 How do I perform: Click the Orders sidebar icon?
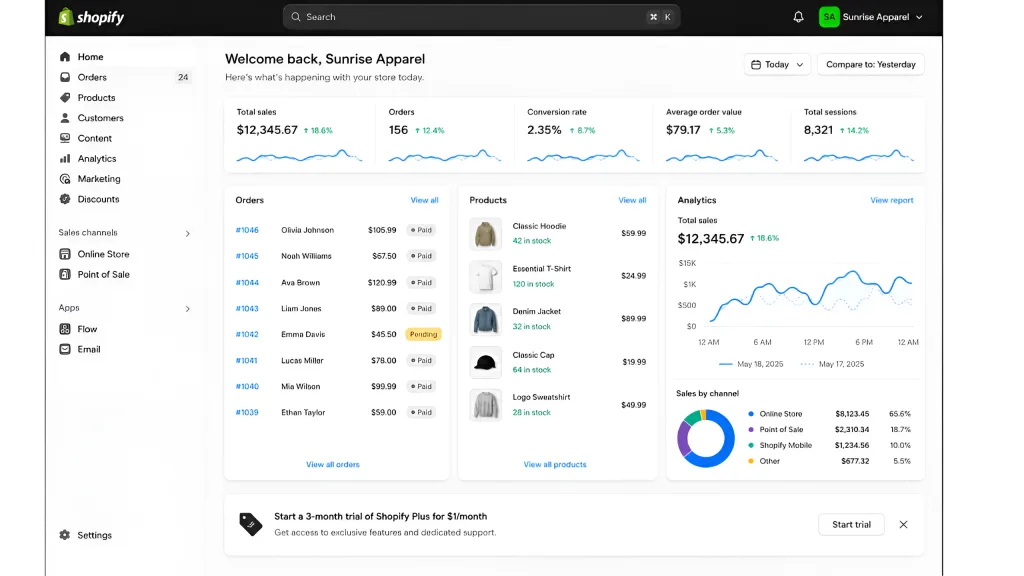point(65,77)
